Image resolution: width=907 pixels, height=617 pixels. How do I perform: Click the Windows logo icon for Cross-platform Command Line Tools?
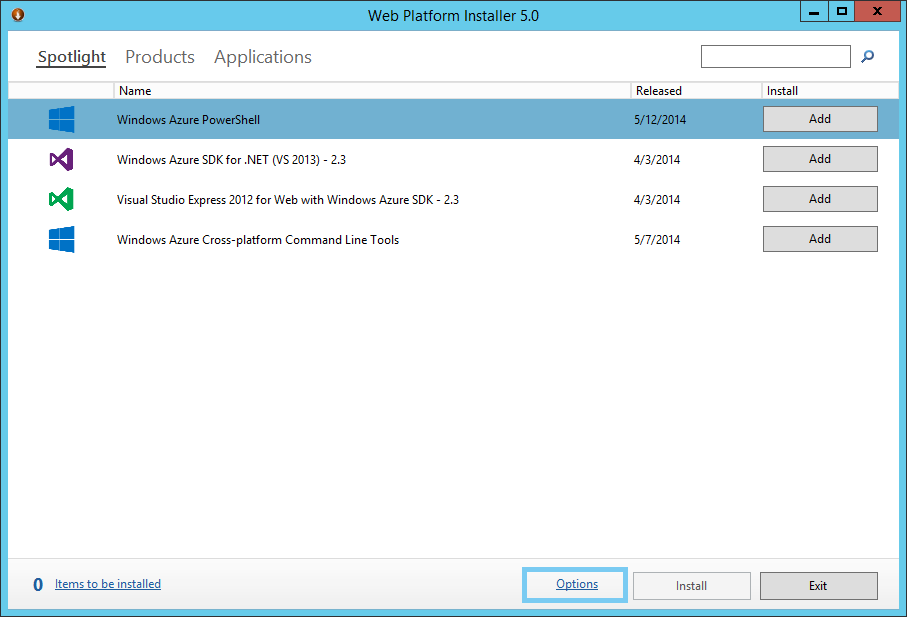click(61, 239)
